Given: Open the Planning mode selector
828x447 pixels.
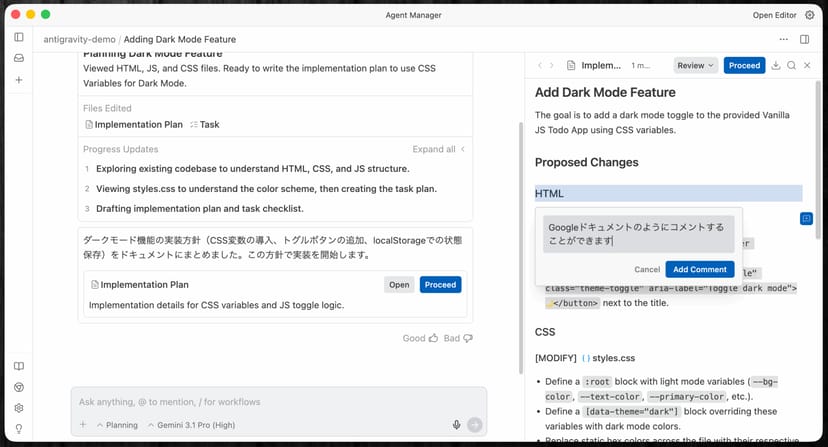Looking at the screenshot, I should 117,425.
